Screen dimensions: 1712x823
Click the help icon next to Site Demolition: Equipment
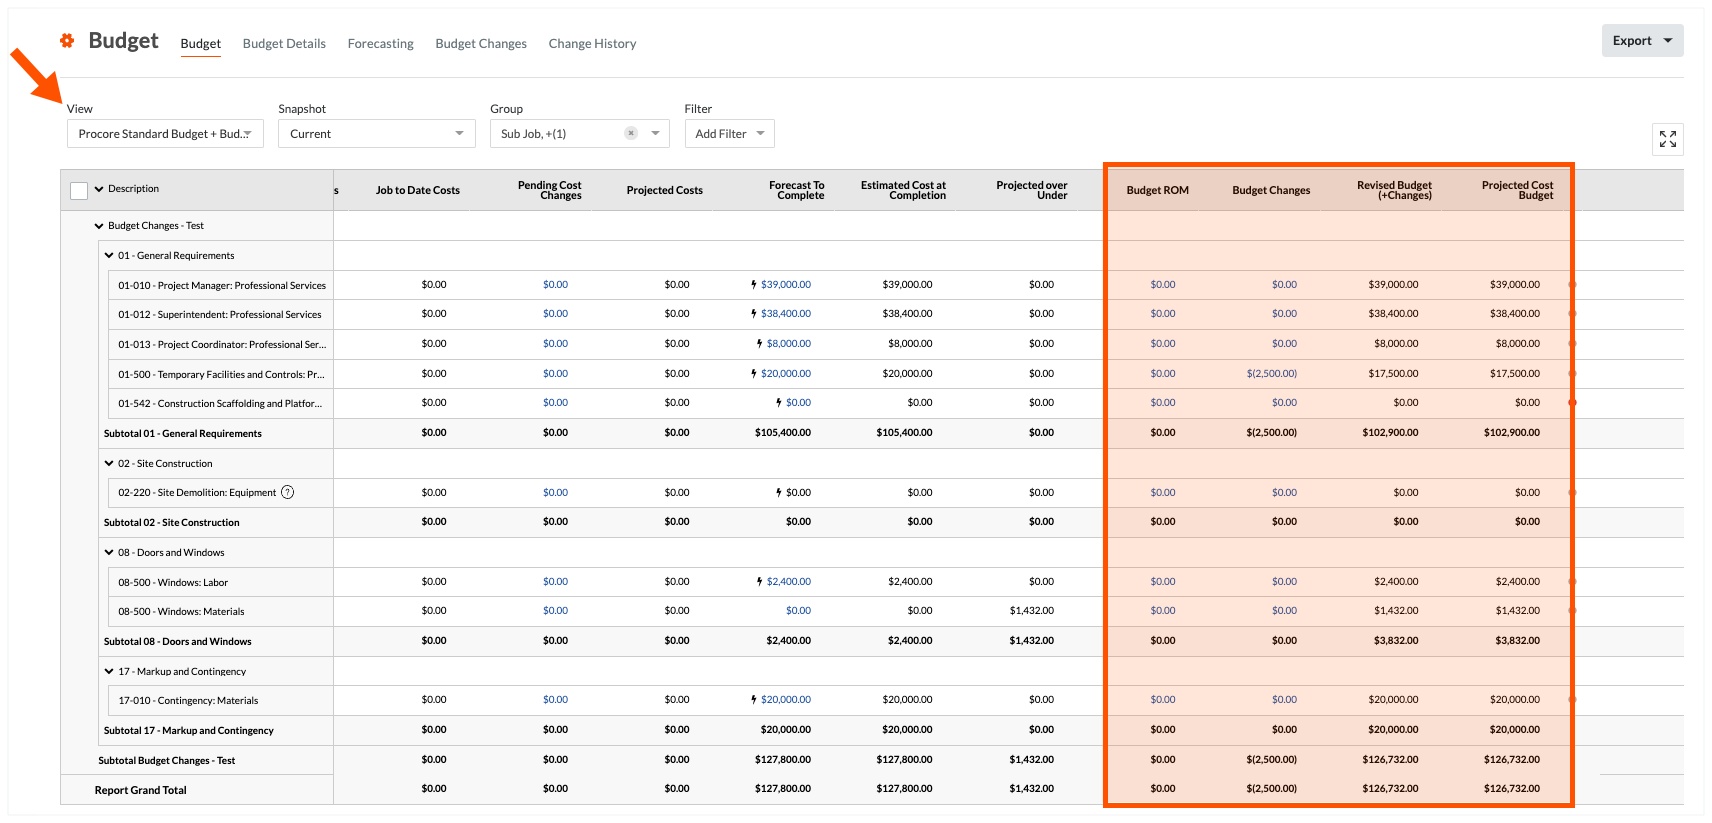(x=288, y=492)
